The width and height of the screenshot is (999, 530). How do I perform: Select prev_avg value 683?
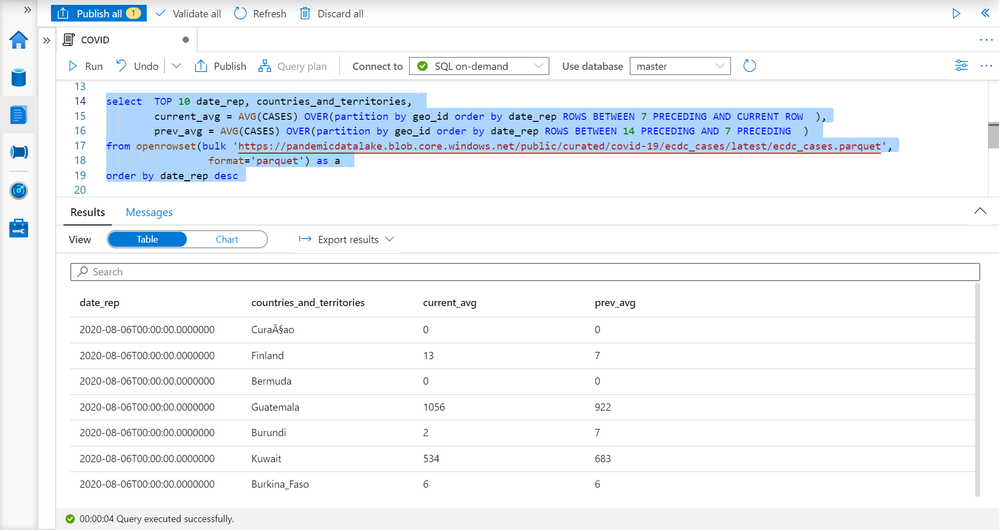coord(603,459)
